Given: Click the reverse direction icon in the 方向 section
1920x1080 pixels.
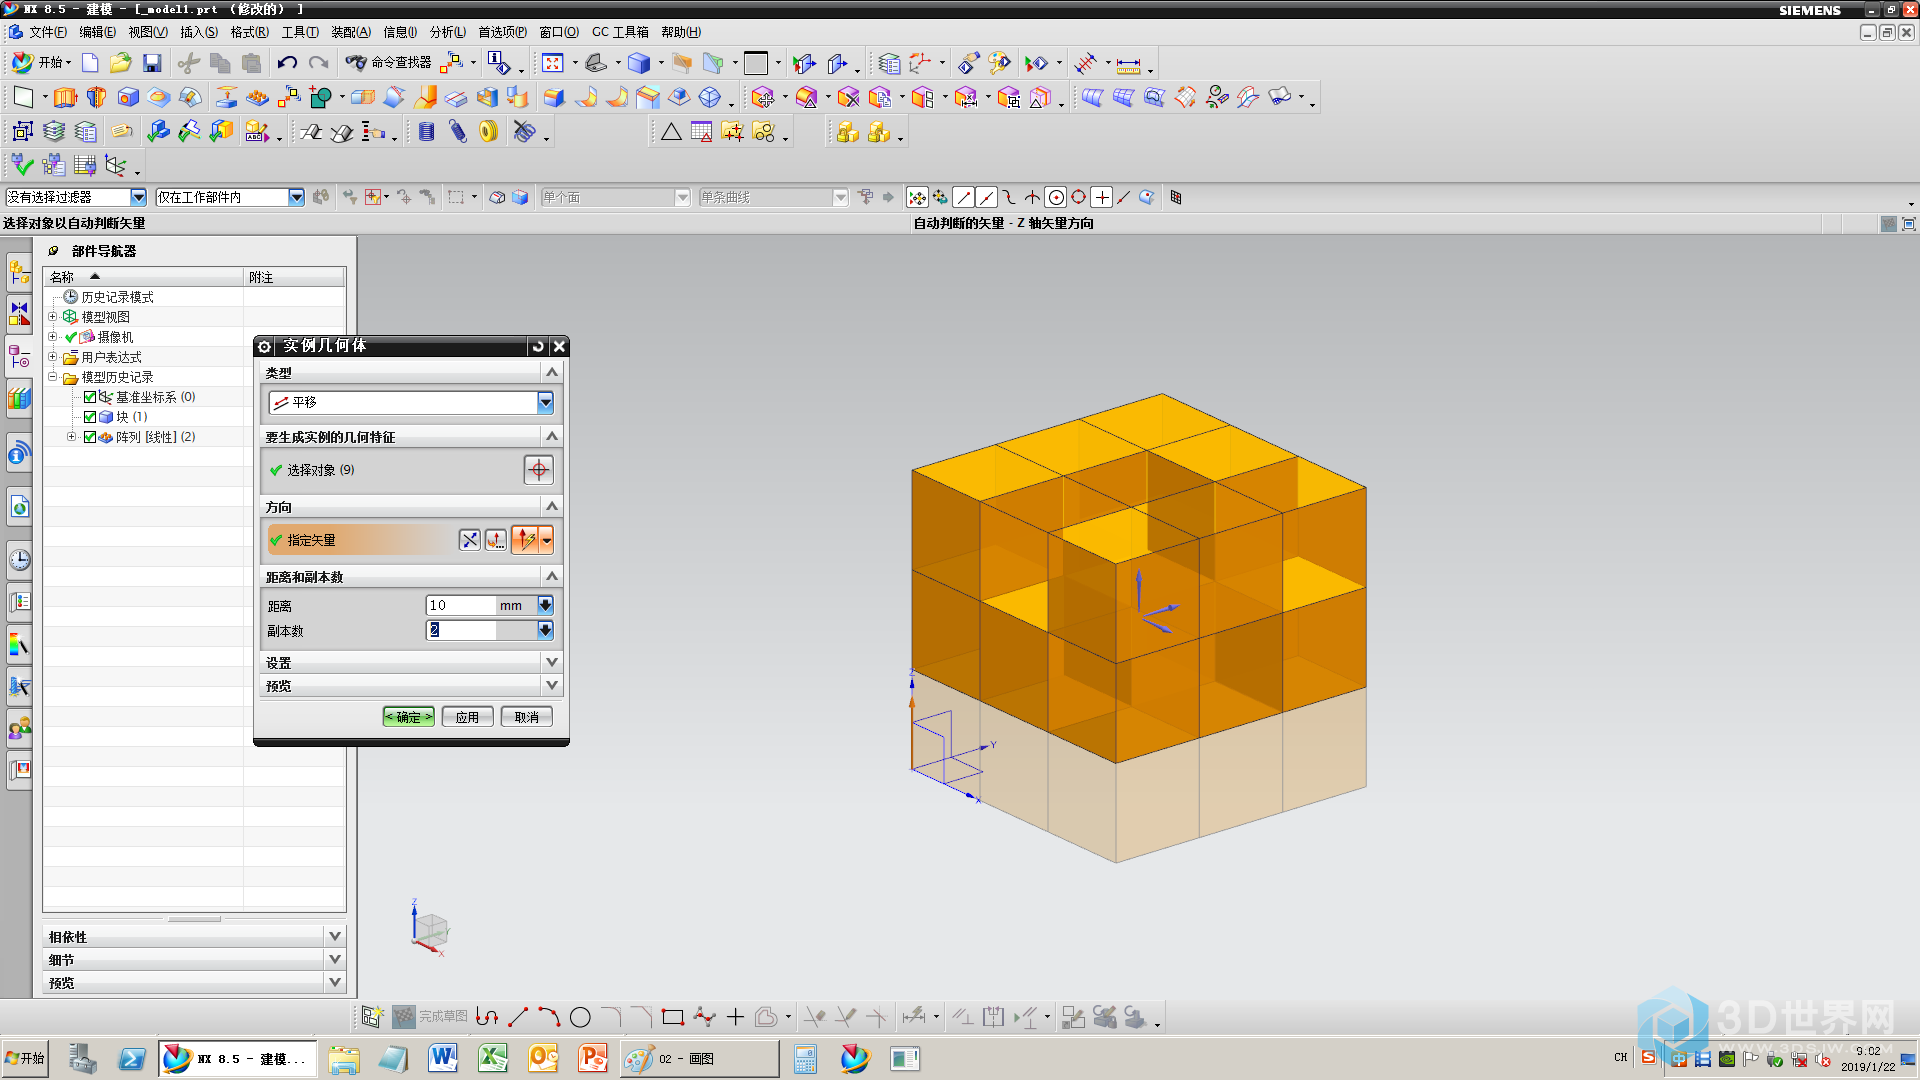Looking at the screenshot, I should click(x=469, y=540).
